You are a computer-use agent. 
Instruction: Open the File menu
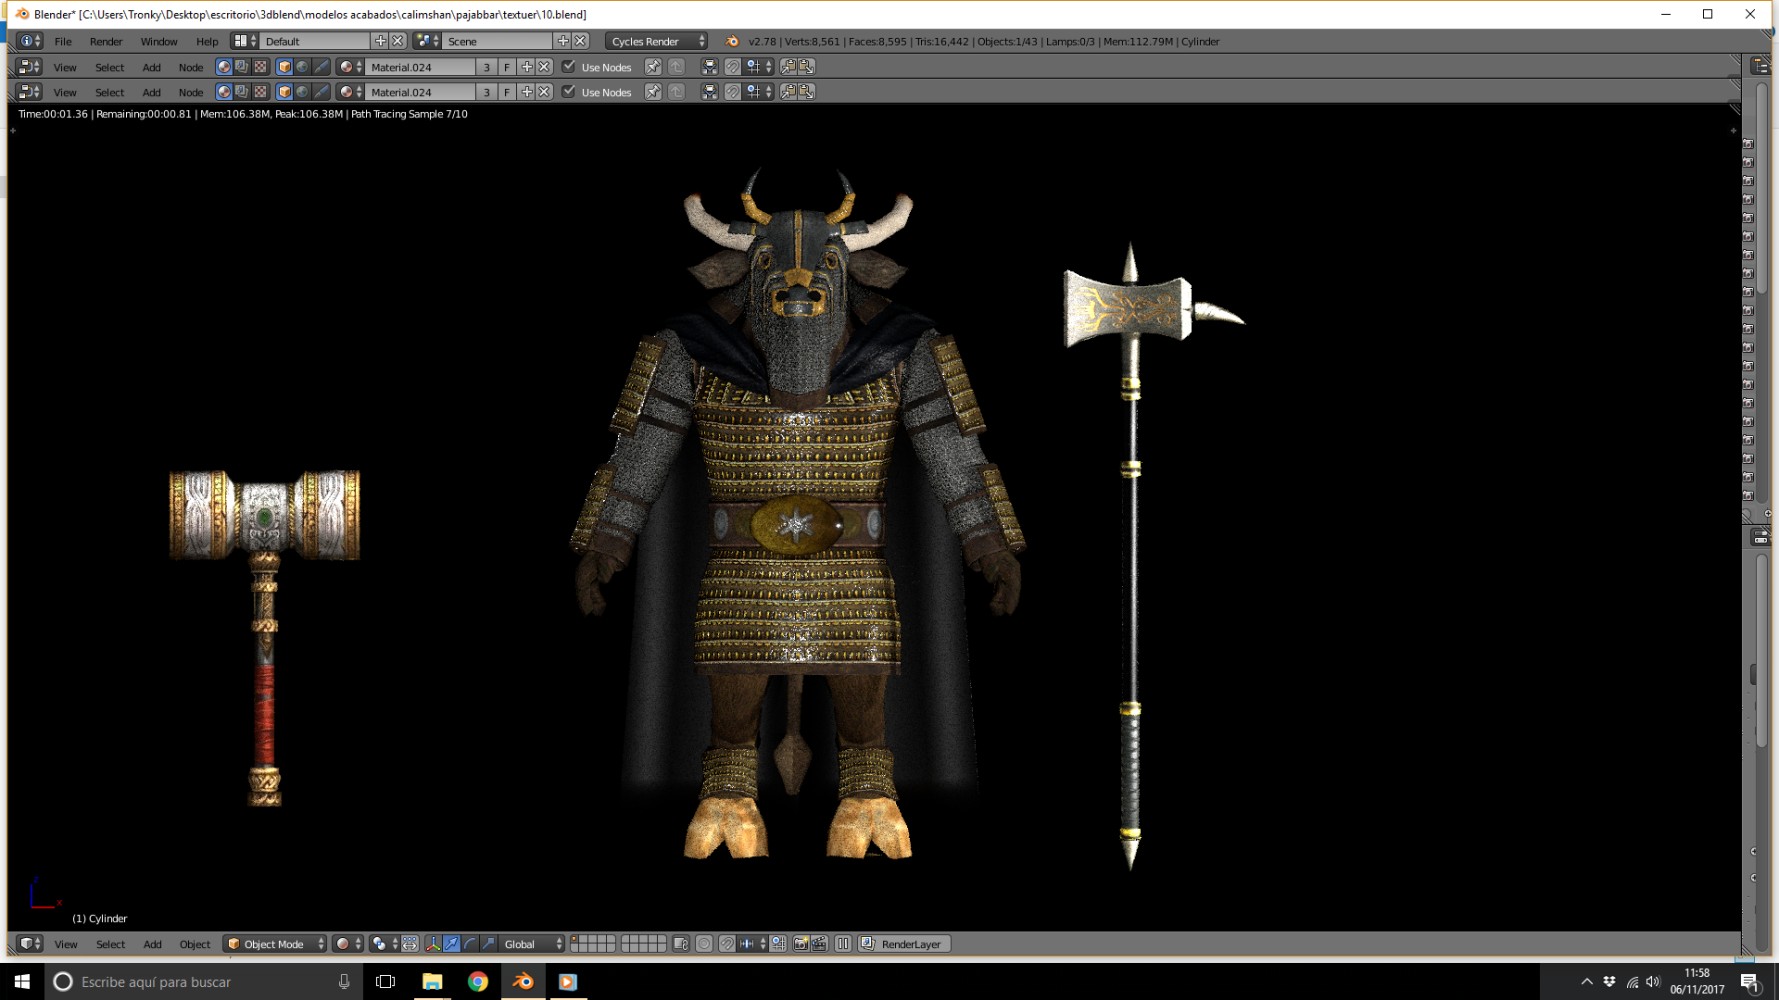(63, 41)
